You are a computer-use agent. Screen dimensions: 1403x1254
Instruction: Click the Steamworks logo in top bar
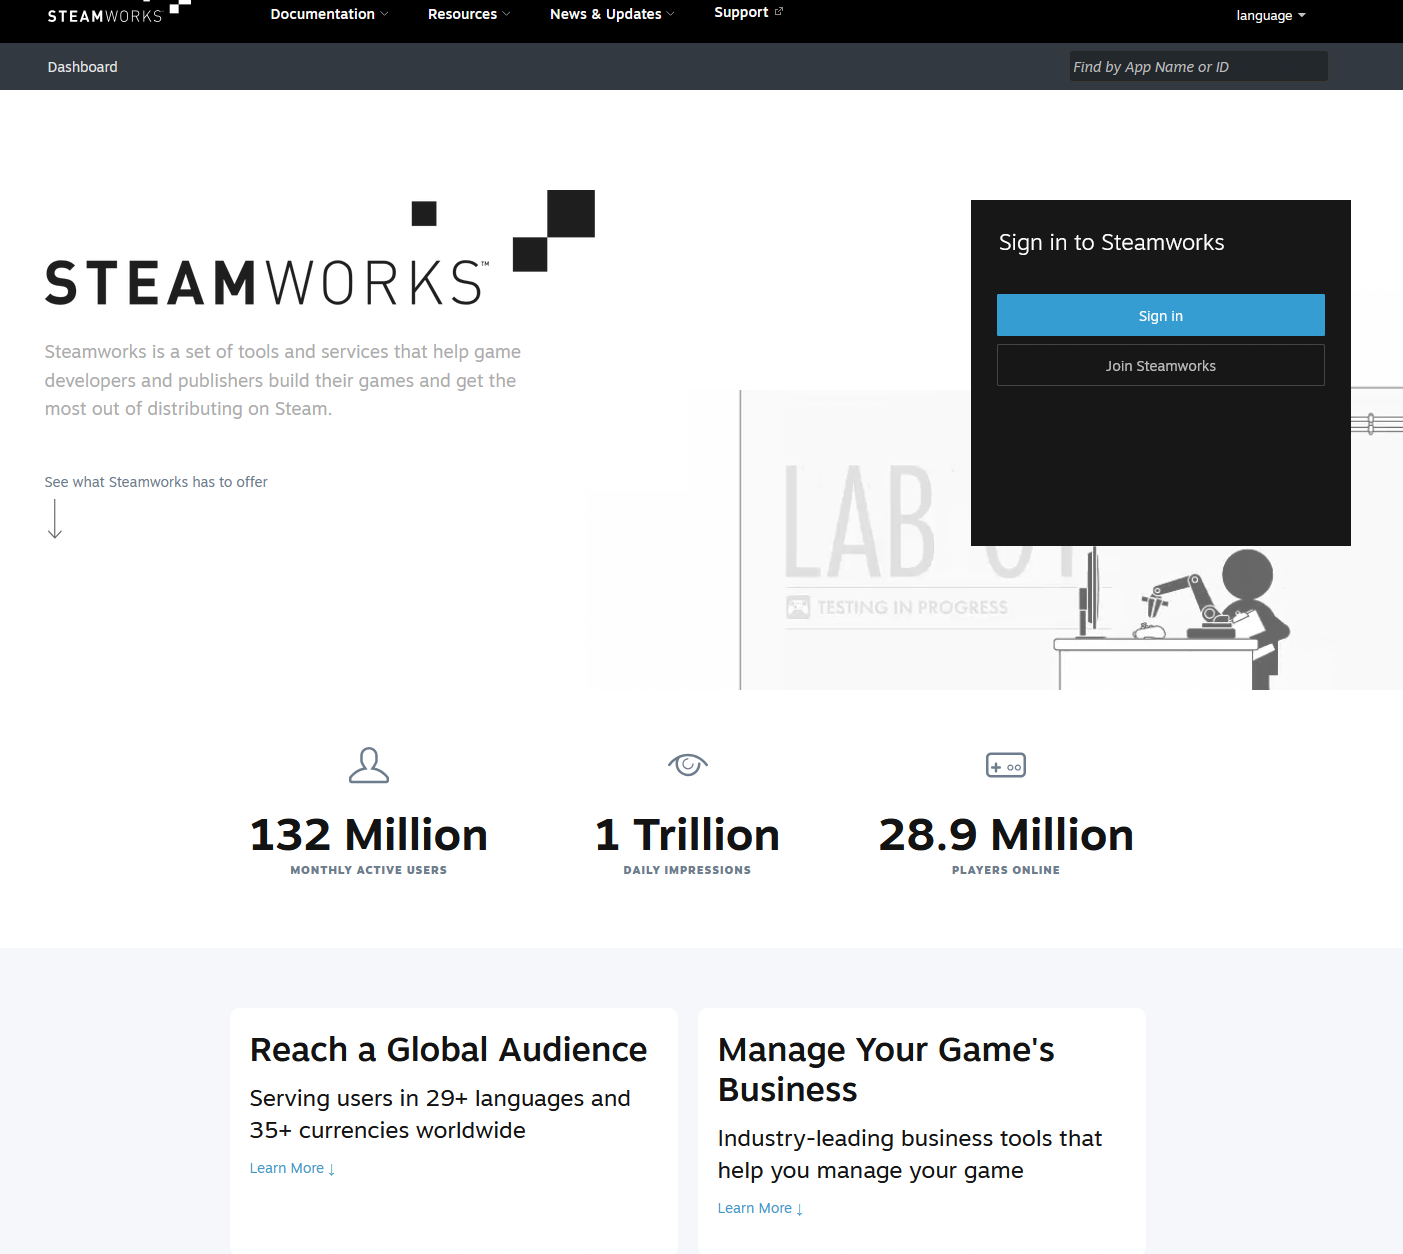(x=118, y=12)
